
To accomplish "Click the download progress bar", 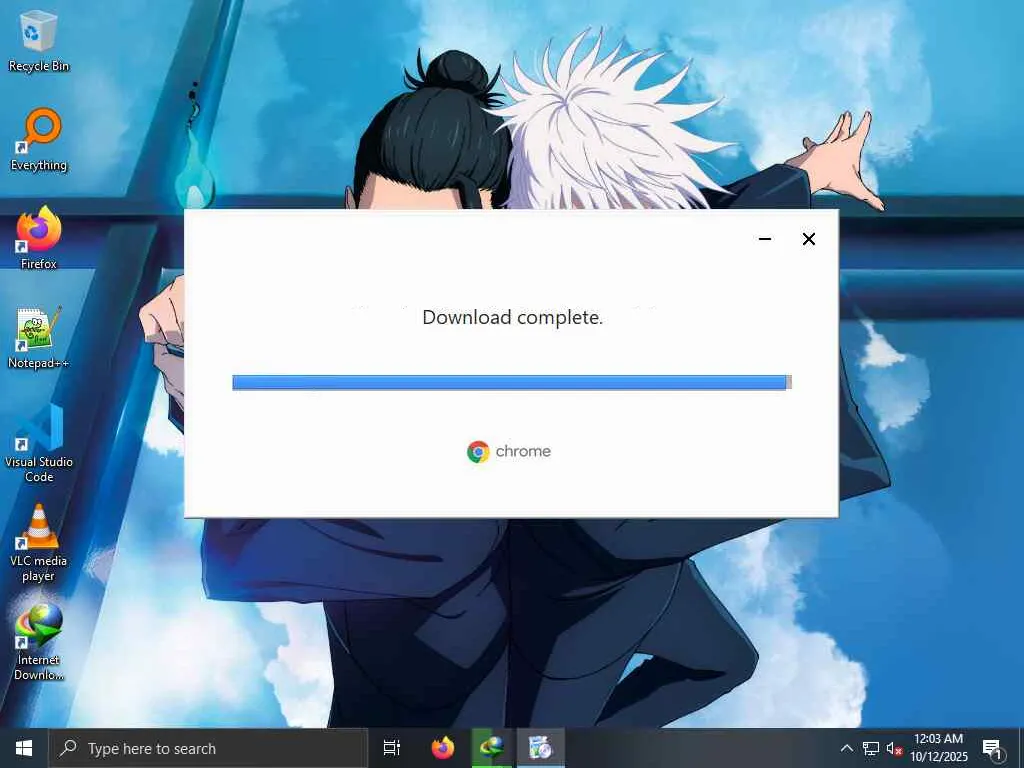I will coord(512,382).
